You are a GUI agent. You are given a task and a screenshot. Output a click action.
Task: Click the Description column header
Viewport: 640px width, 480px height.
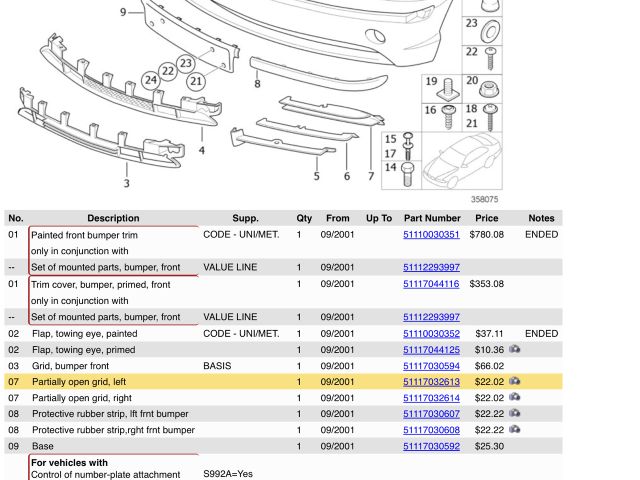click(113, 218)
